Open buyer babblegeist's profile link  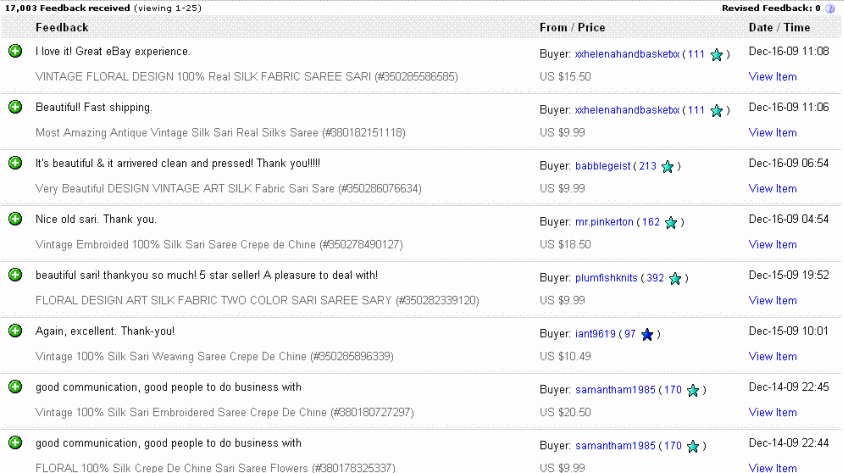[603, 166]
